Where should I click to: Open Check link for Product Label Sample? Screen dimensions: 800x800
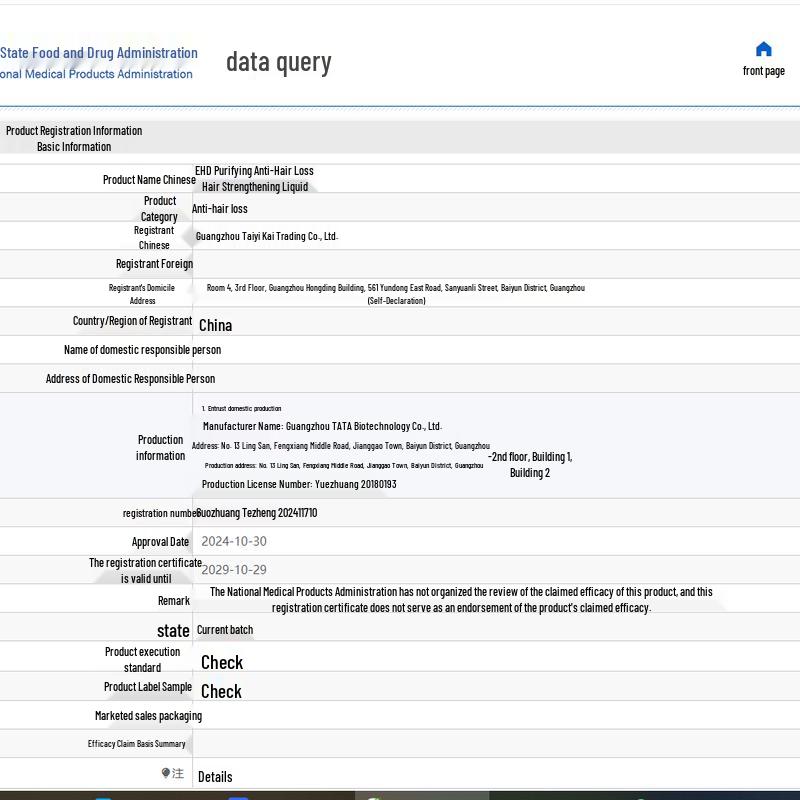221,691
